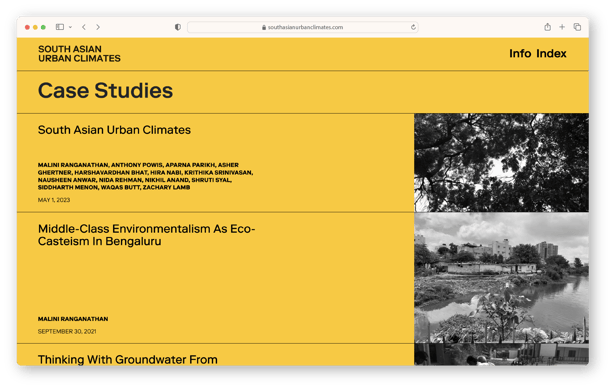View the tree canopy thumbnail image
Viewport: 612px width, 389px height.
point(502,163)
